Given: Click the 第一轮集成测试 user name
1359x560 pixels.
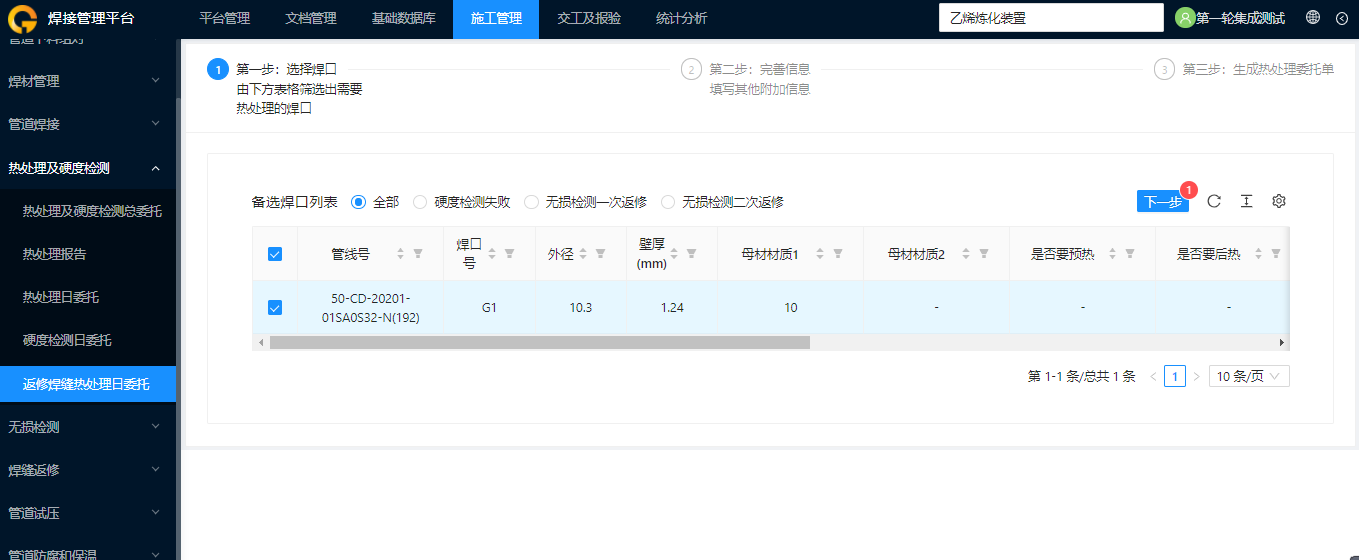Looking at the screenshot, I should pos(1240,18).
